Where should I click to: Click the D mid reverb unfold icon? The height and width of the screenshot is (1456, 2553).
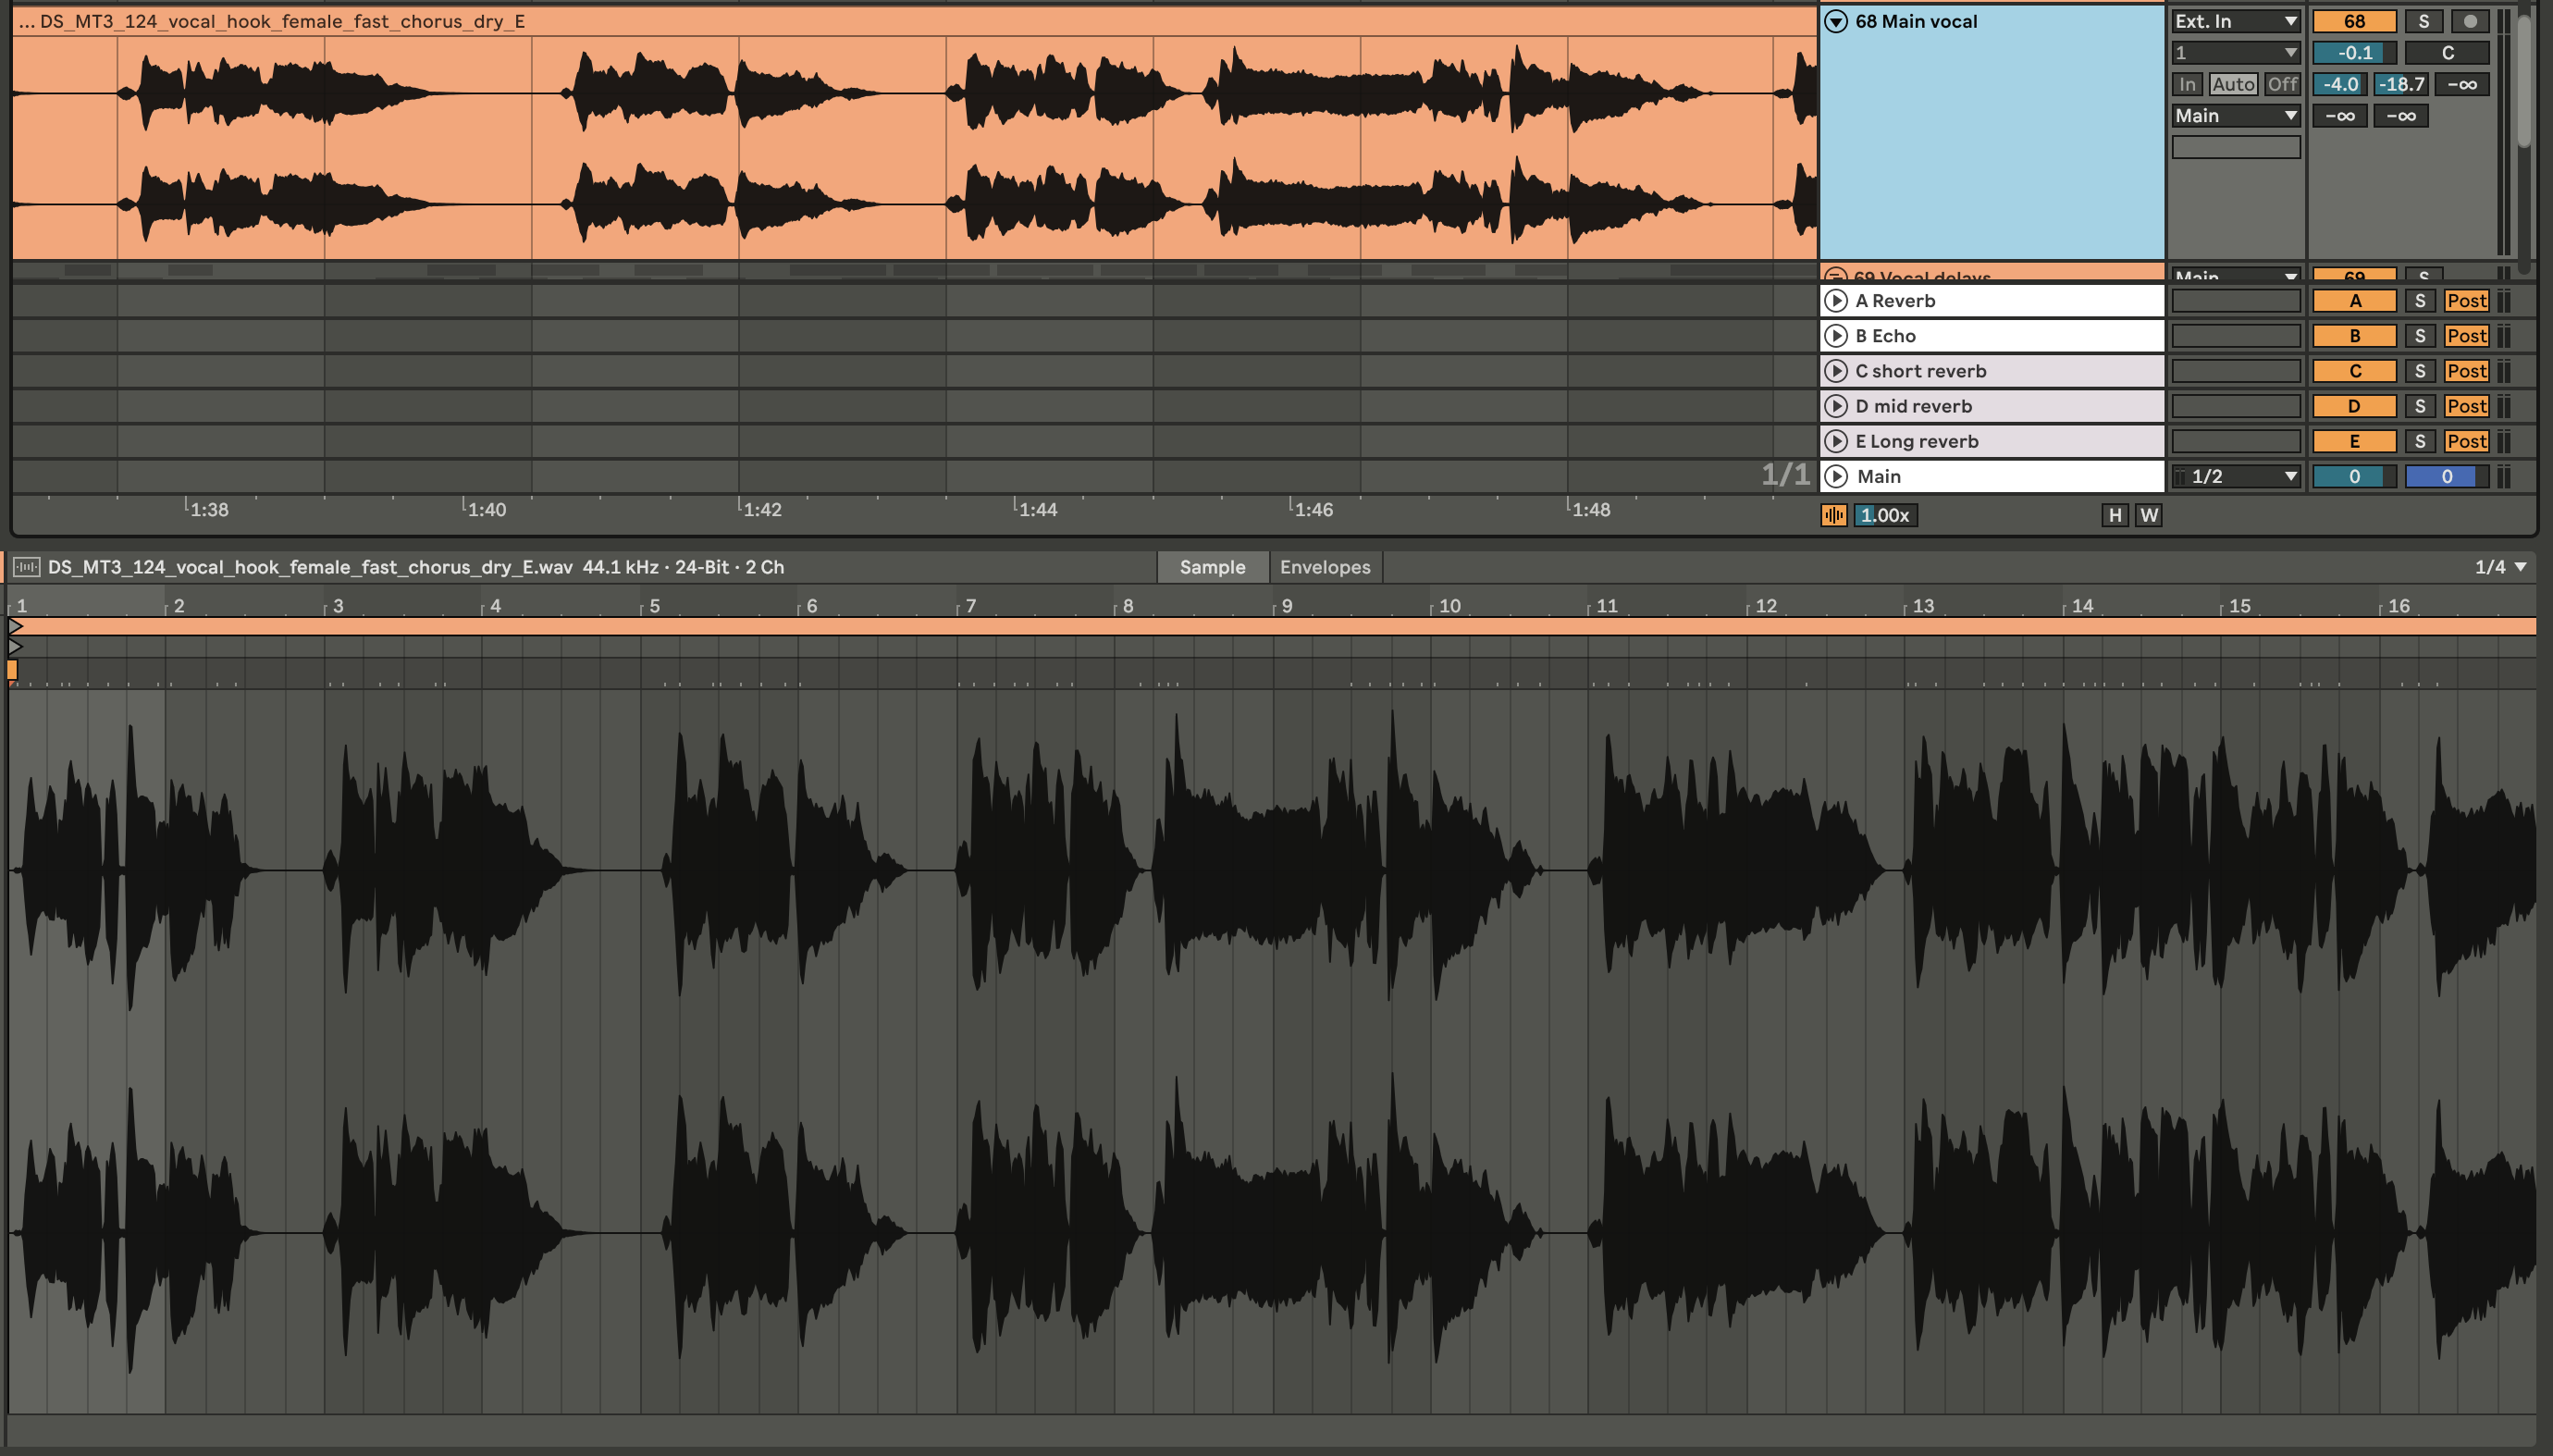point(1836,406)
